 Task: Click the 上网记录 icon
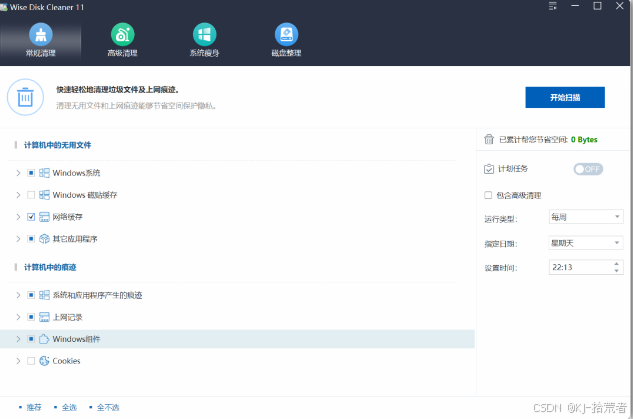coord(44,317)
